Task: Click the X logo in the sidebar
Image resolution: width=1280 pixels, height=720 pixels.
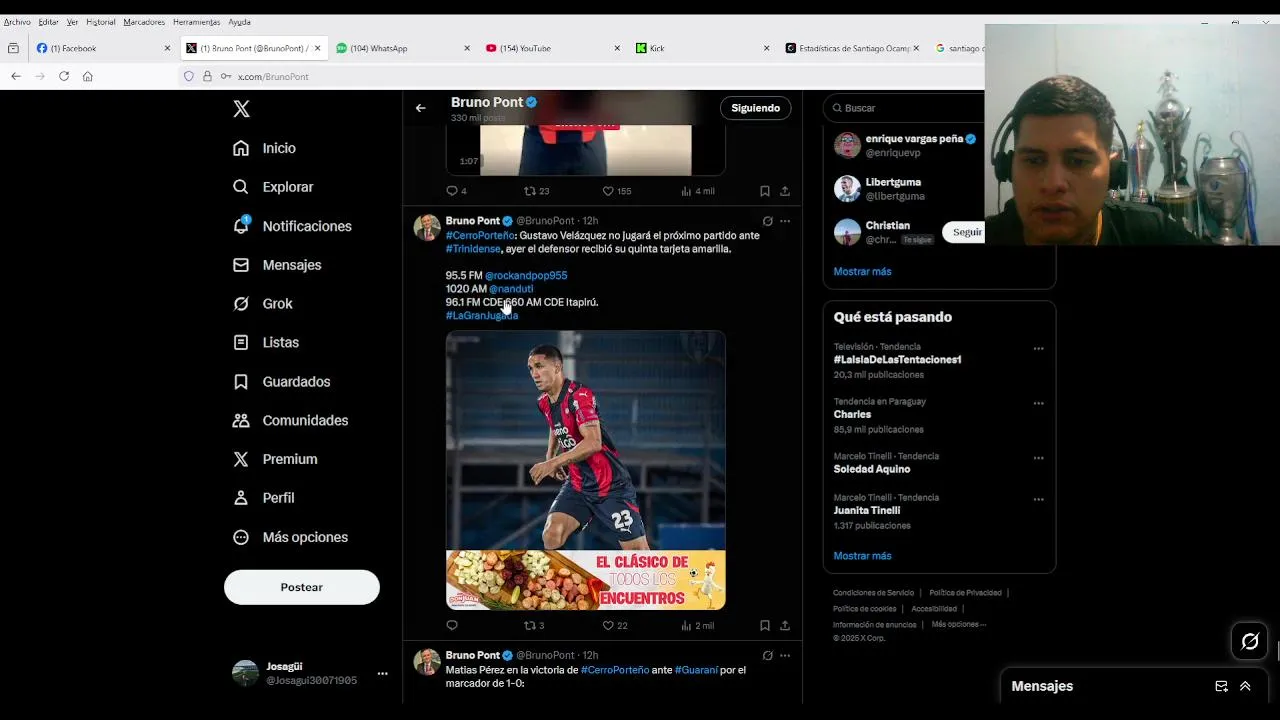Action: coord(241,109)
